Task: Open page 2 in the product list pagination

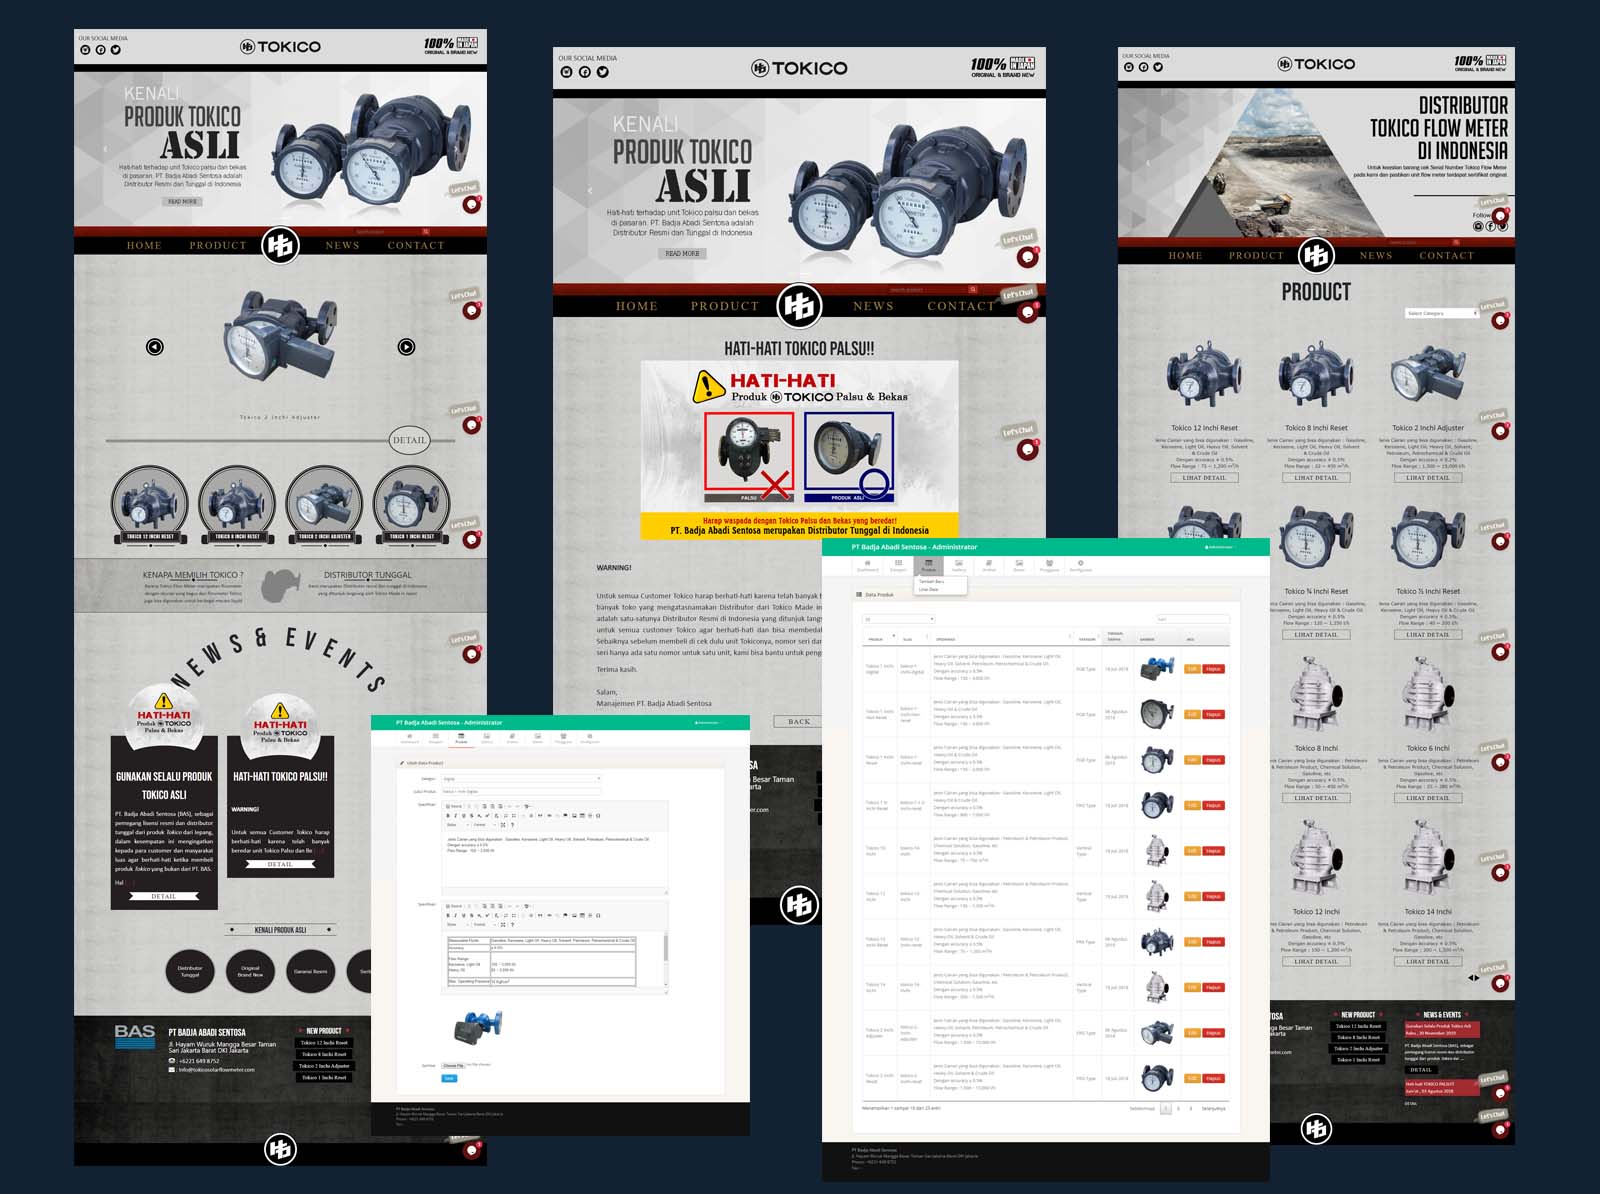Action: click(1178, 1108)
